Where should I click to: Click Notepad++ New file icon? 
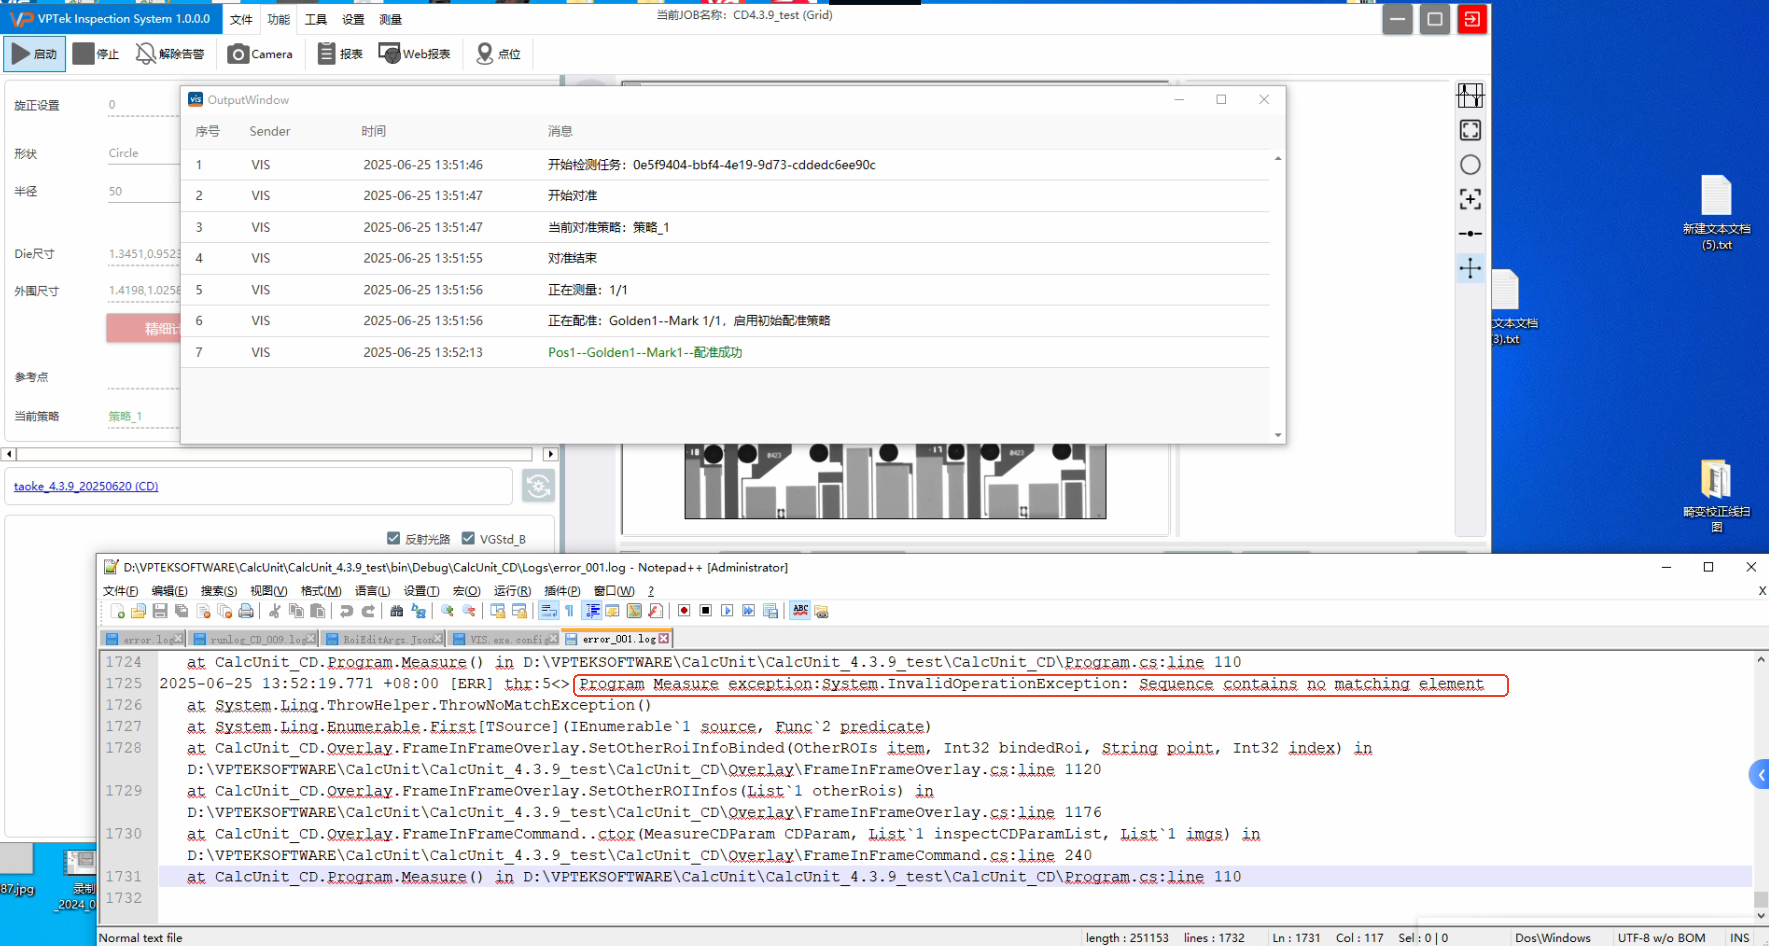[117, 611]
